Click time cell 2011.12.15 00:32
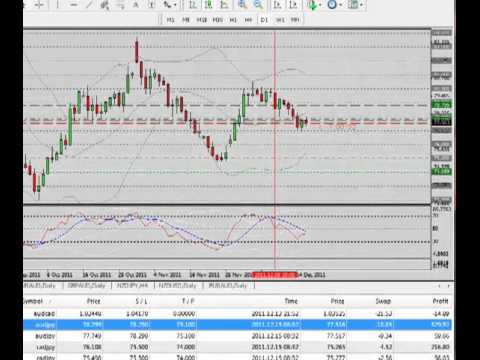Image resolution: width=480 pixels, height=360 pixels. (275, 336)
